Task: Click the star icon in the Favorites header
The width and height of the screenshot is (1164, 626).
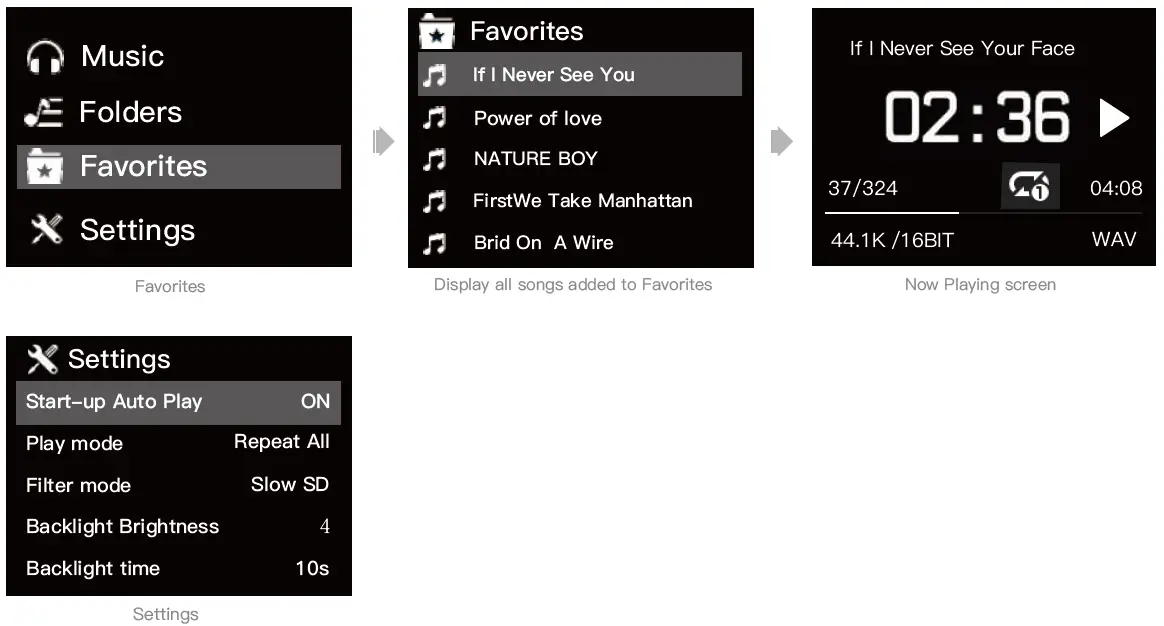Action: [434, 32]
